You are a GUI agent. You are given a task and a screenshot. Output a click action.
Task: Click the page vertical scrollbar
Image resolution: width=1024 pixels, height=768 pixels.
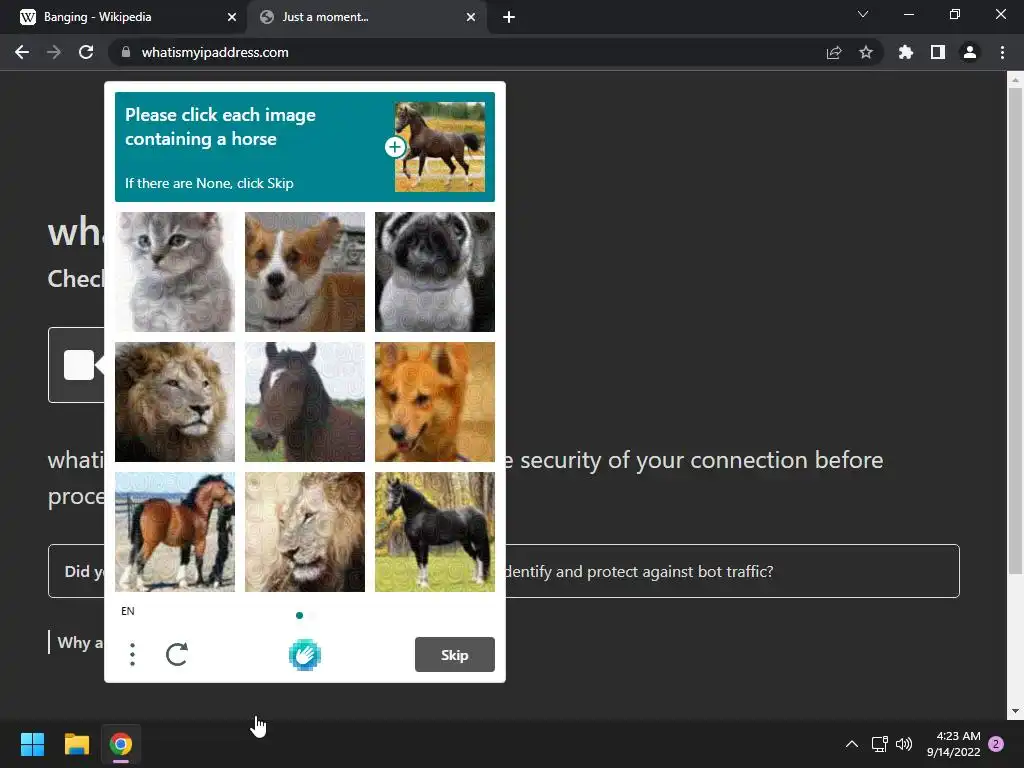pyautogui.click(x=1015, y=332)
